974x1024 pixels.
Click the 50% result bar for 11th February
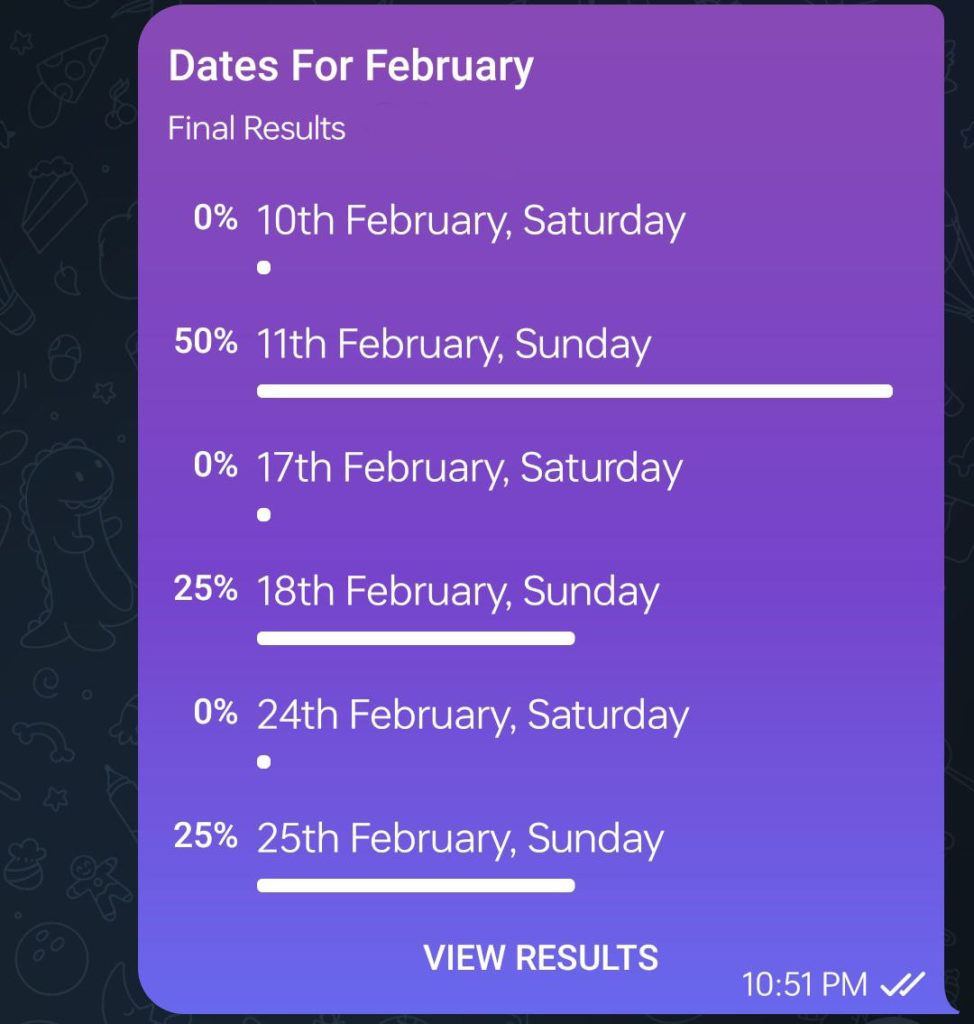575,391
